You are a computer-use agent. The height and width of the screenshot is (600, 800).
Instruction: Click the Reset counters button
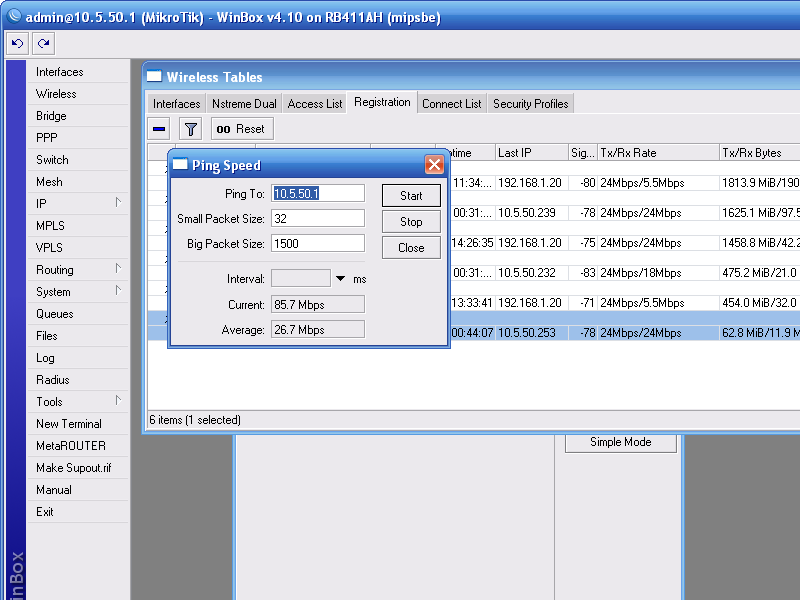point(242,129)
